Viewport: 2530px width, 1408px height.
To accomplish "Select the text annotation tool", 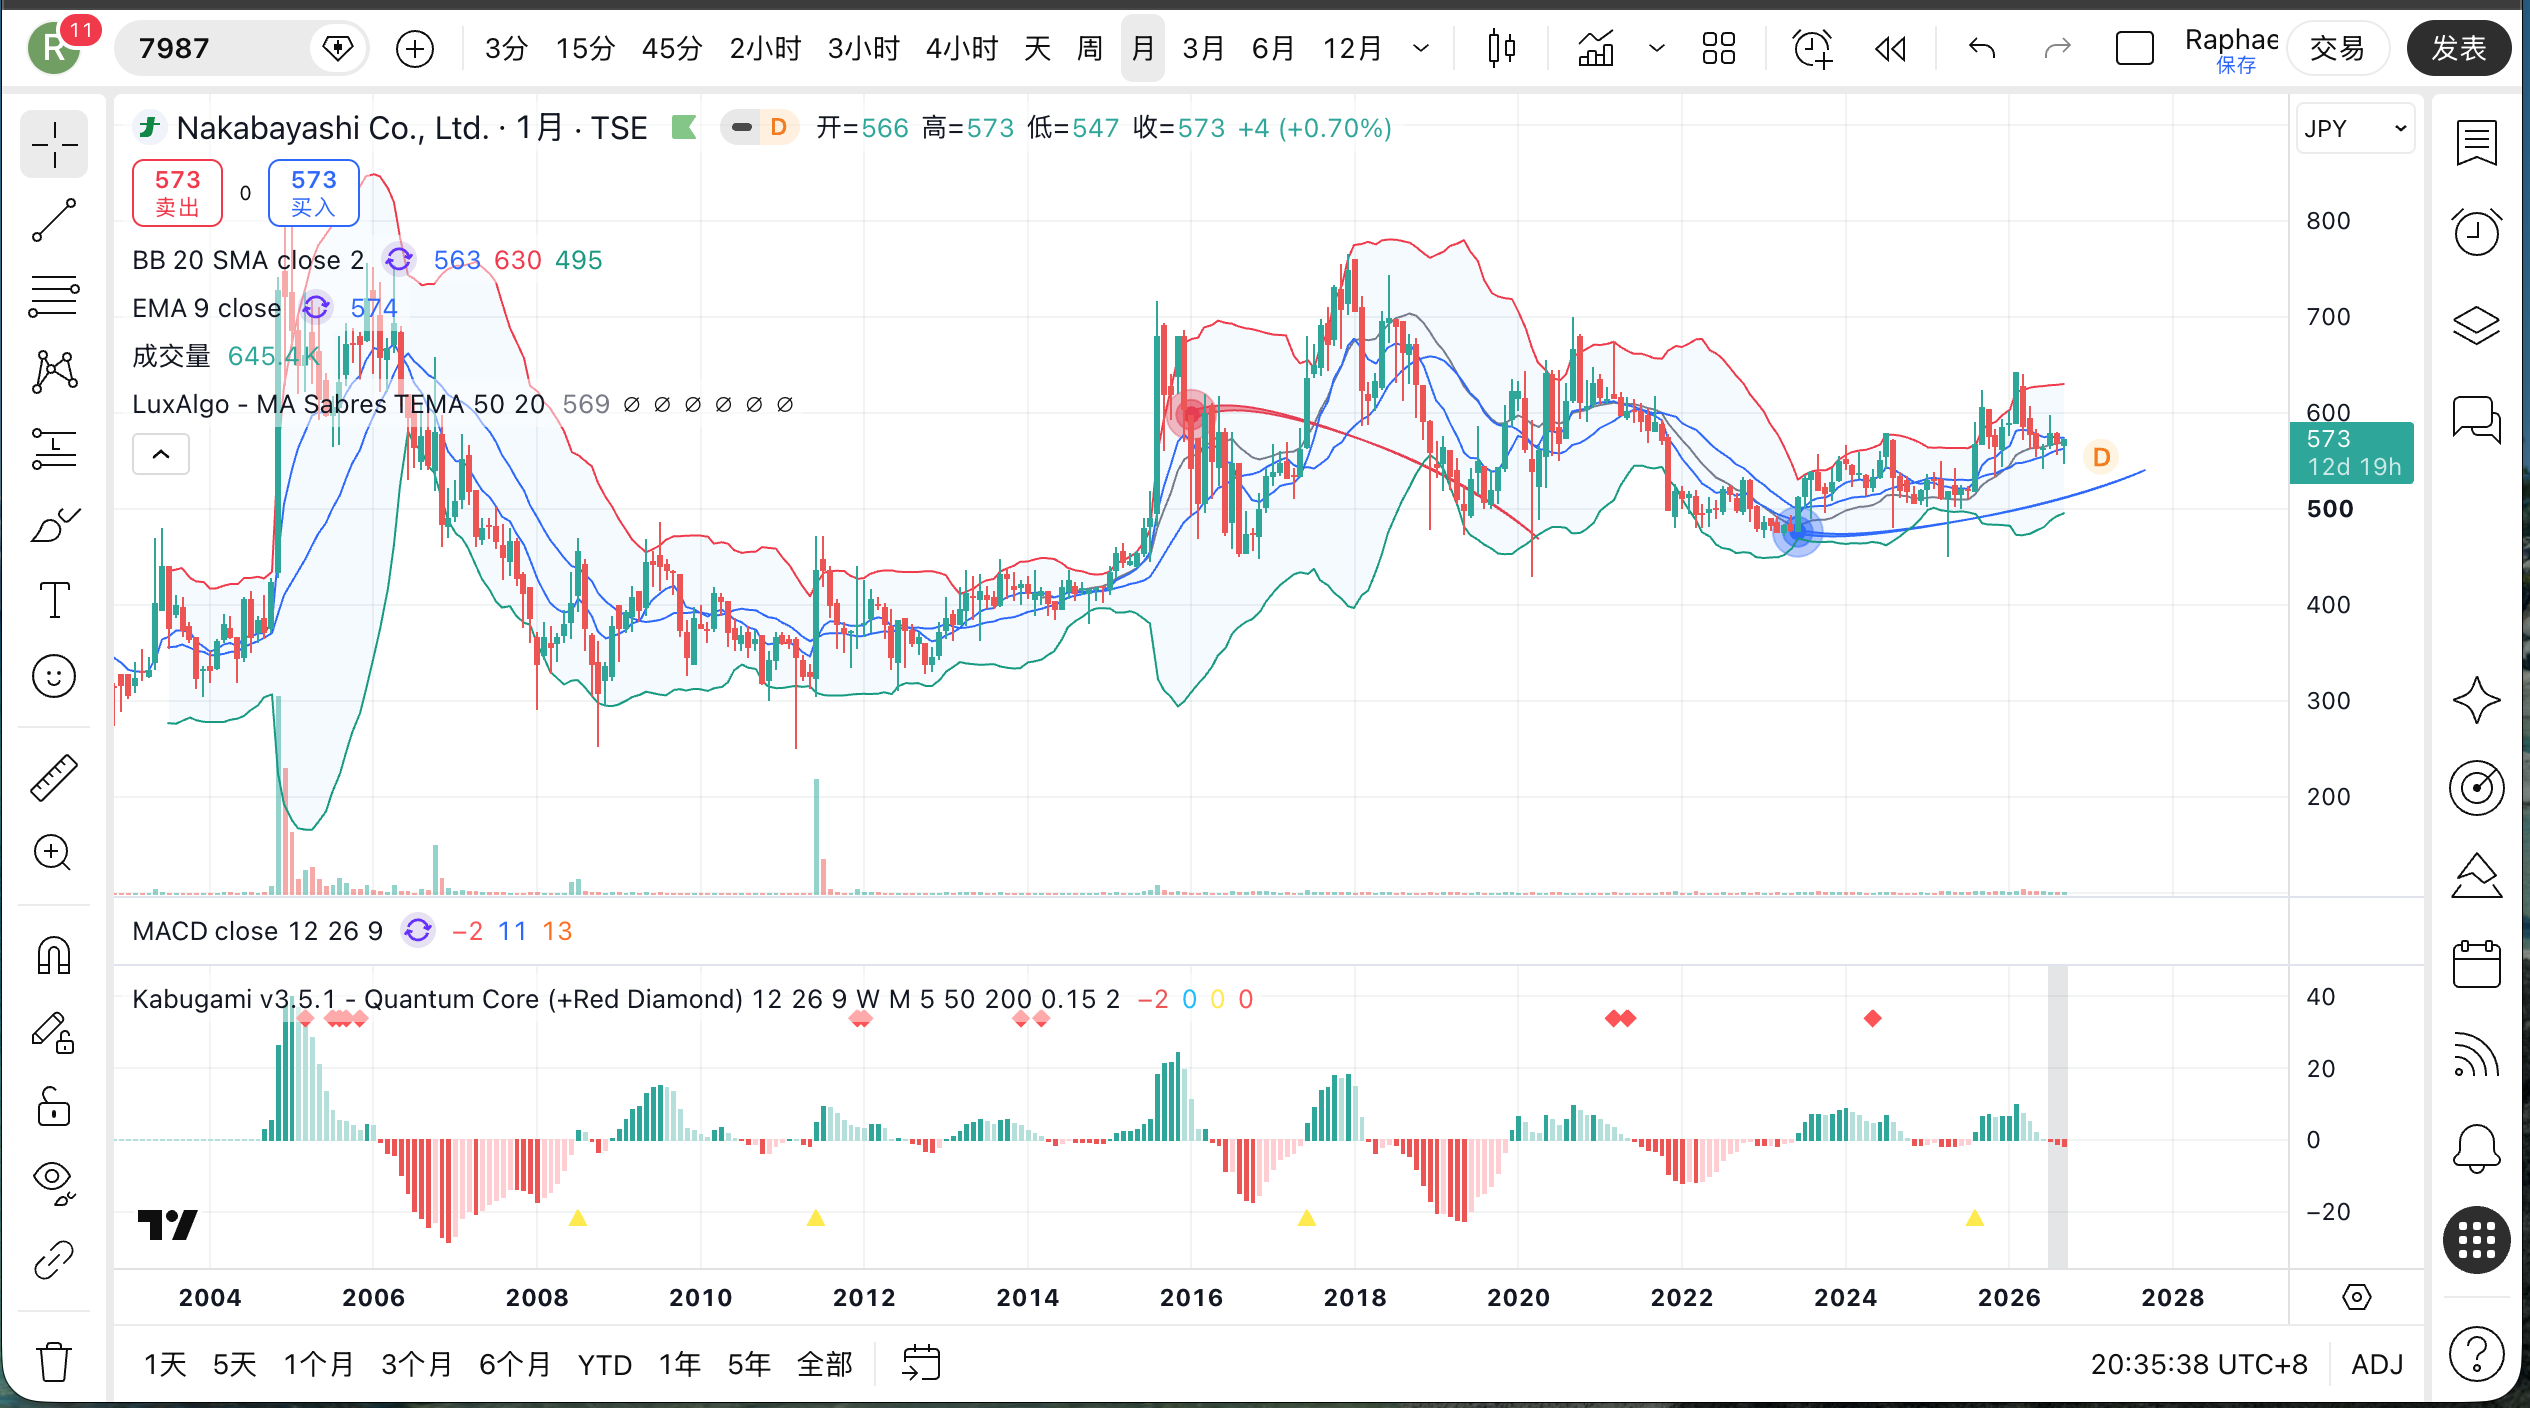I will 54,600.
